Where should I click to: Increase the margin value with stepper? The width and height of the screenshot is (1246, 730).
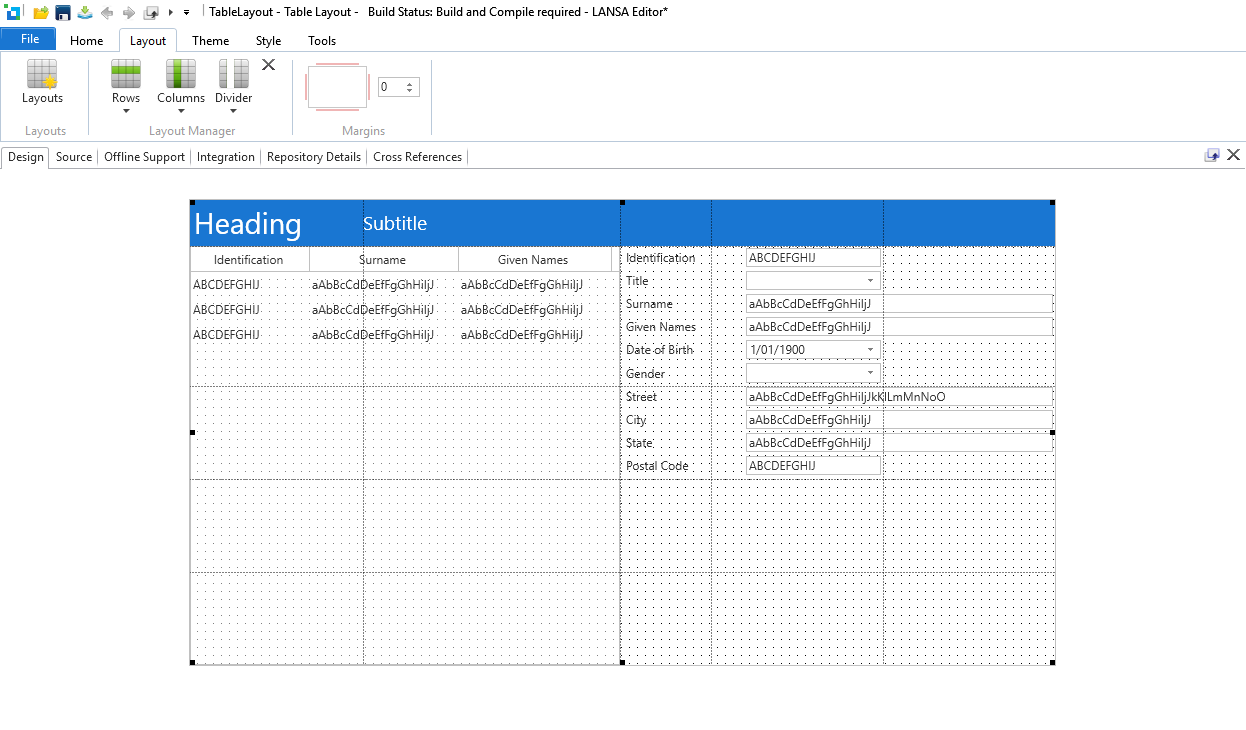click(x=409, y=84)
